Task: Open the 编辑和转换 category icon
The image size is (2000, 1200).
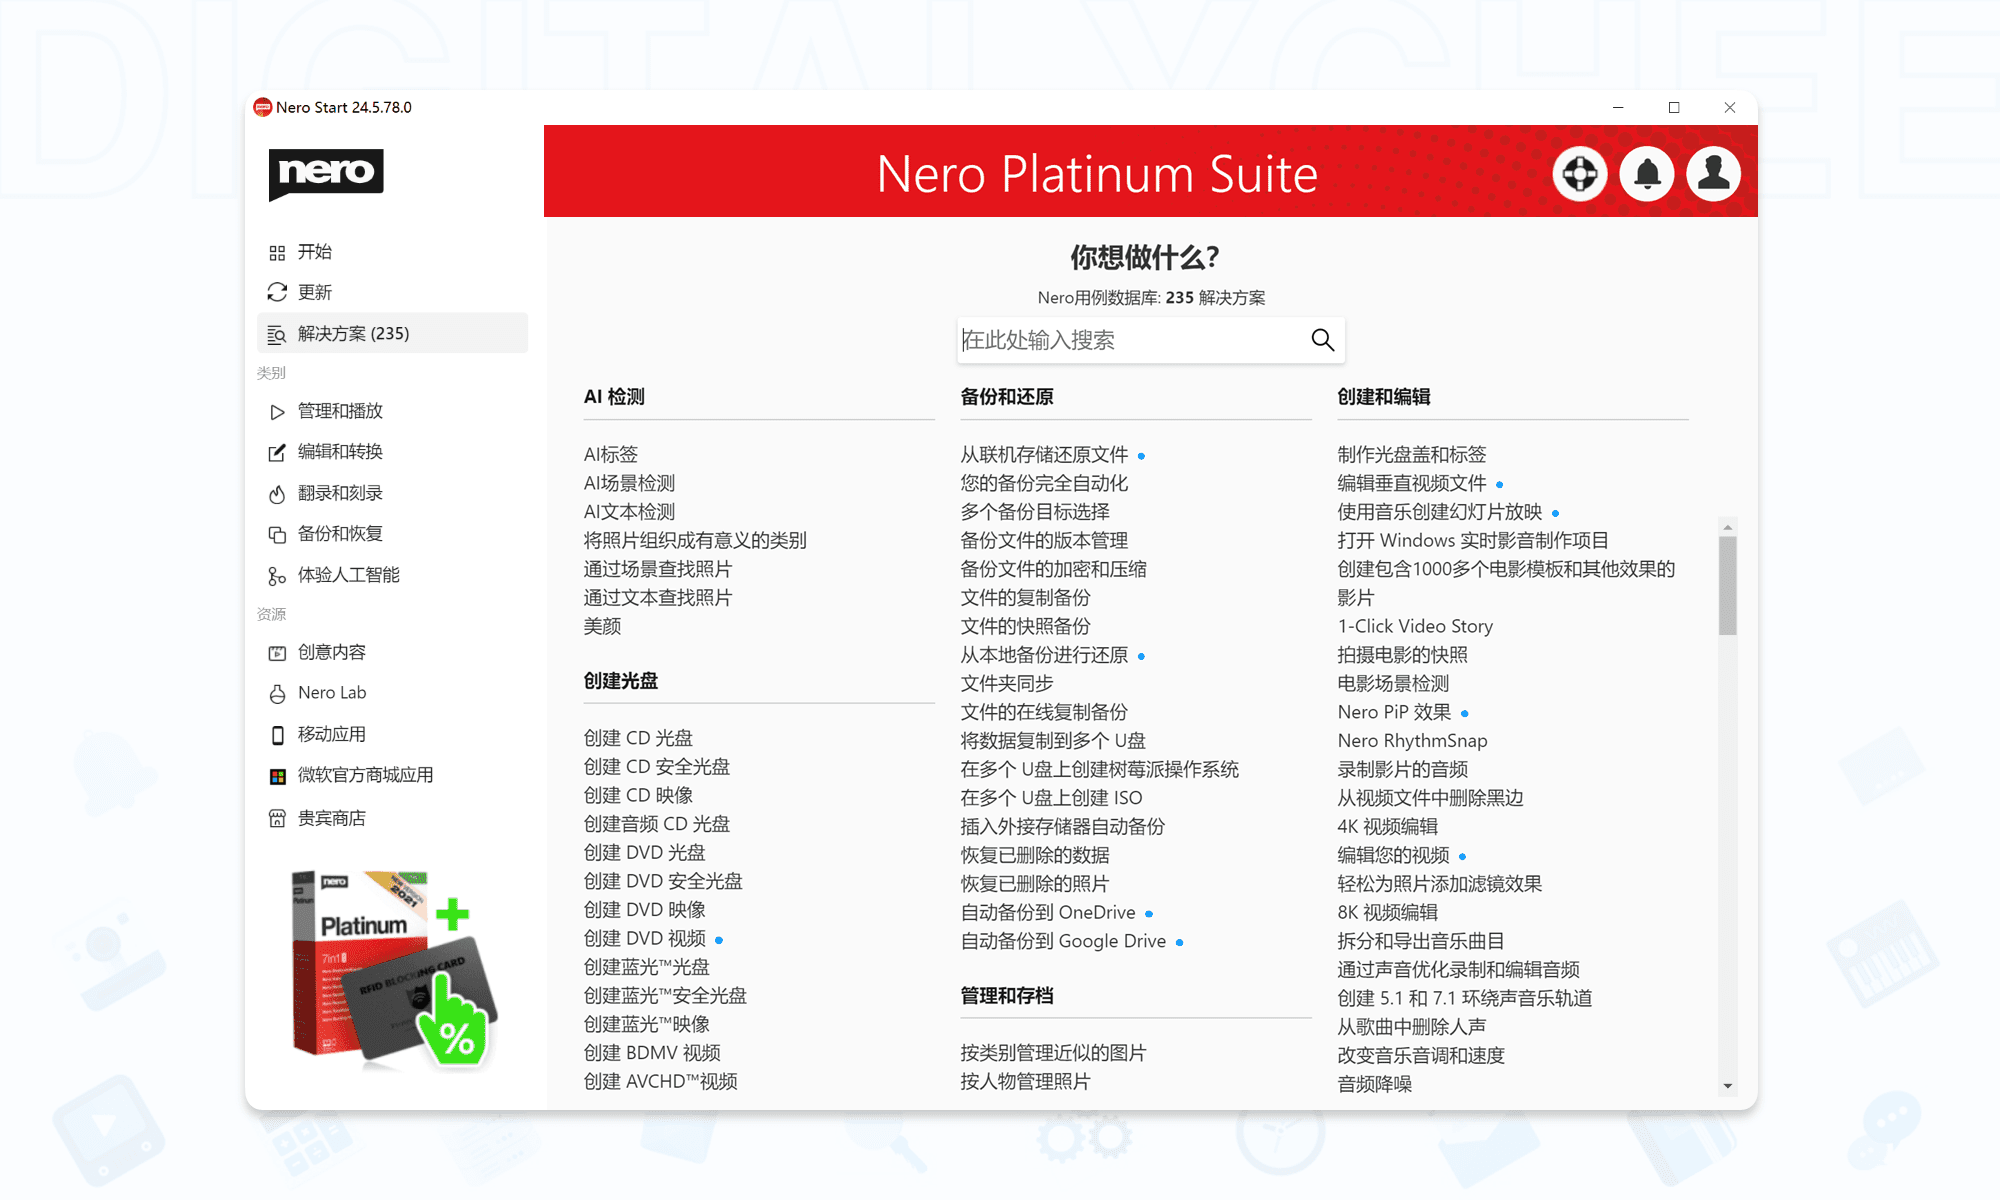Action: coord(277,452)
